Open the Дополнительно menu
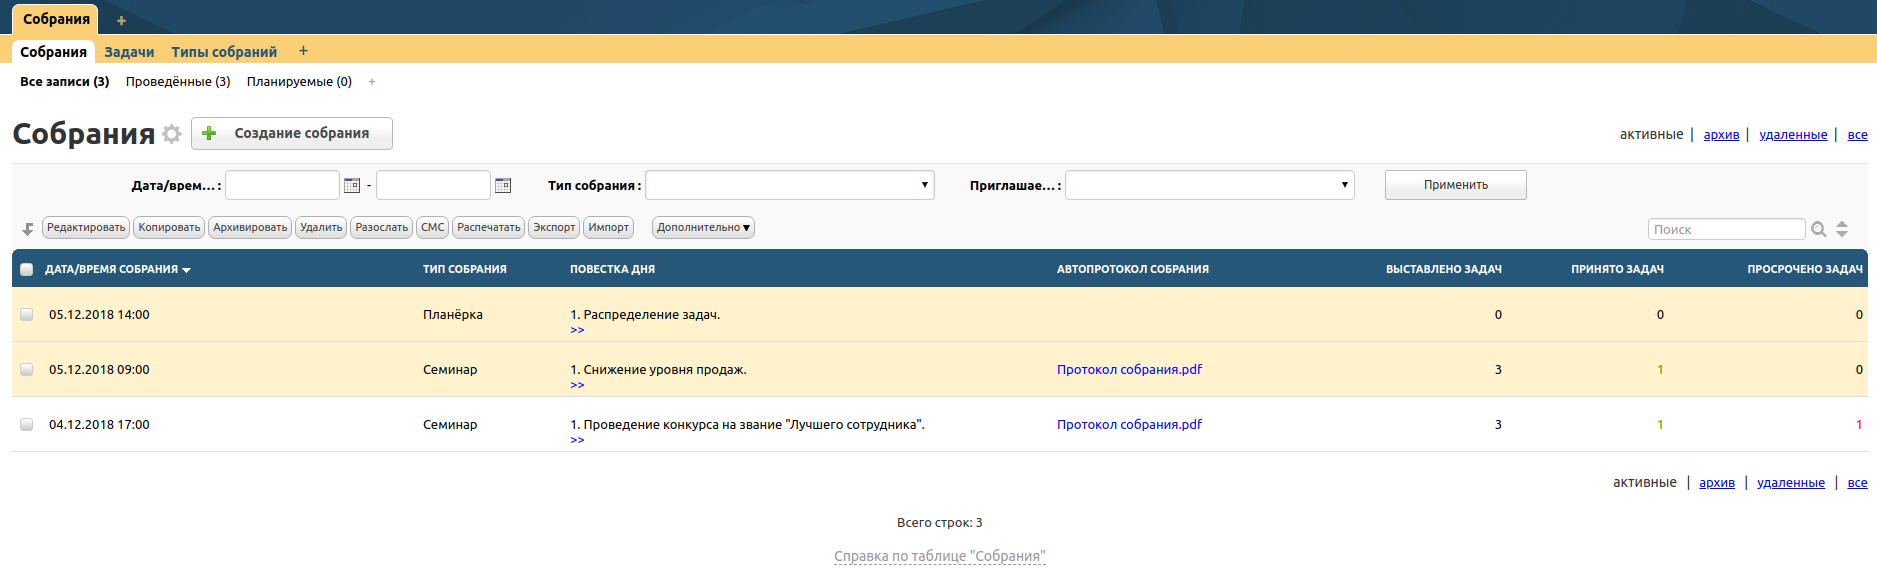 703,228
